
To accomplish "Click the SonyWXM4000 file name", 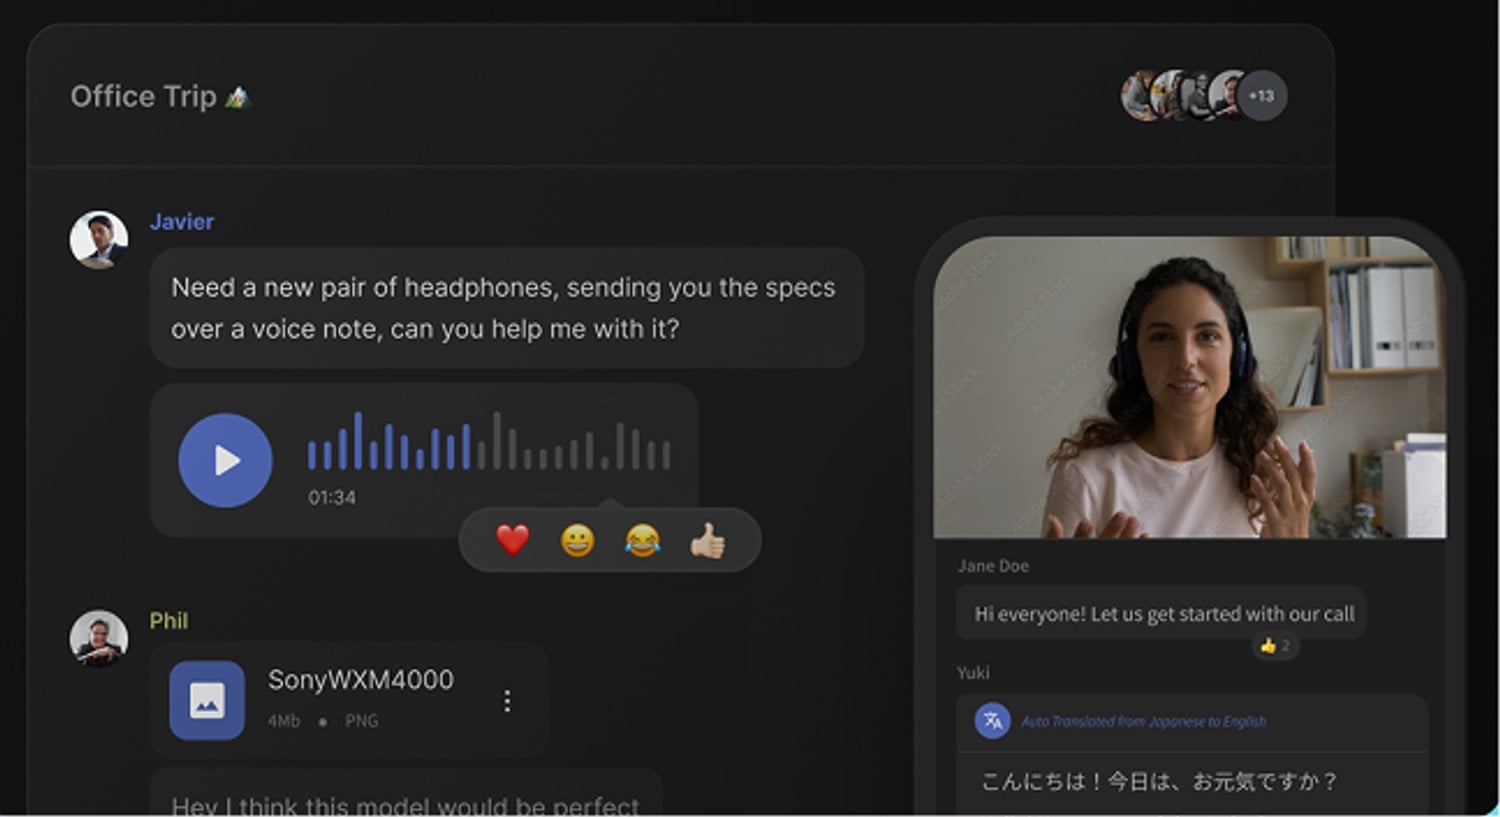I will 361,680.
